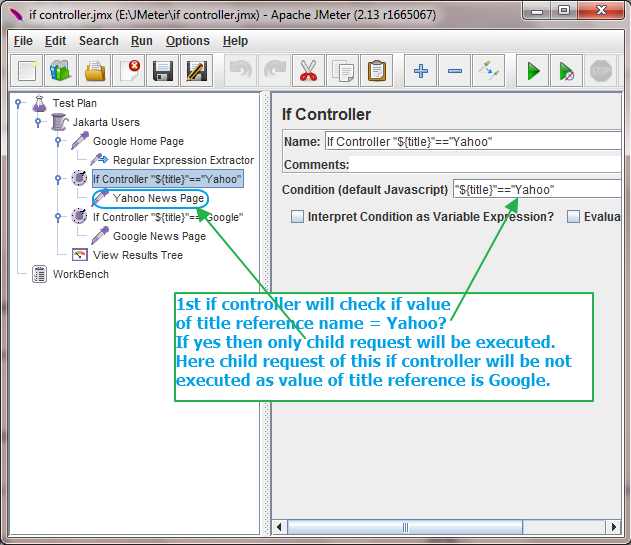Collapse the Google Home Page node handle
This screenshot has width=631, height=545.
click(x=58, y=141)
